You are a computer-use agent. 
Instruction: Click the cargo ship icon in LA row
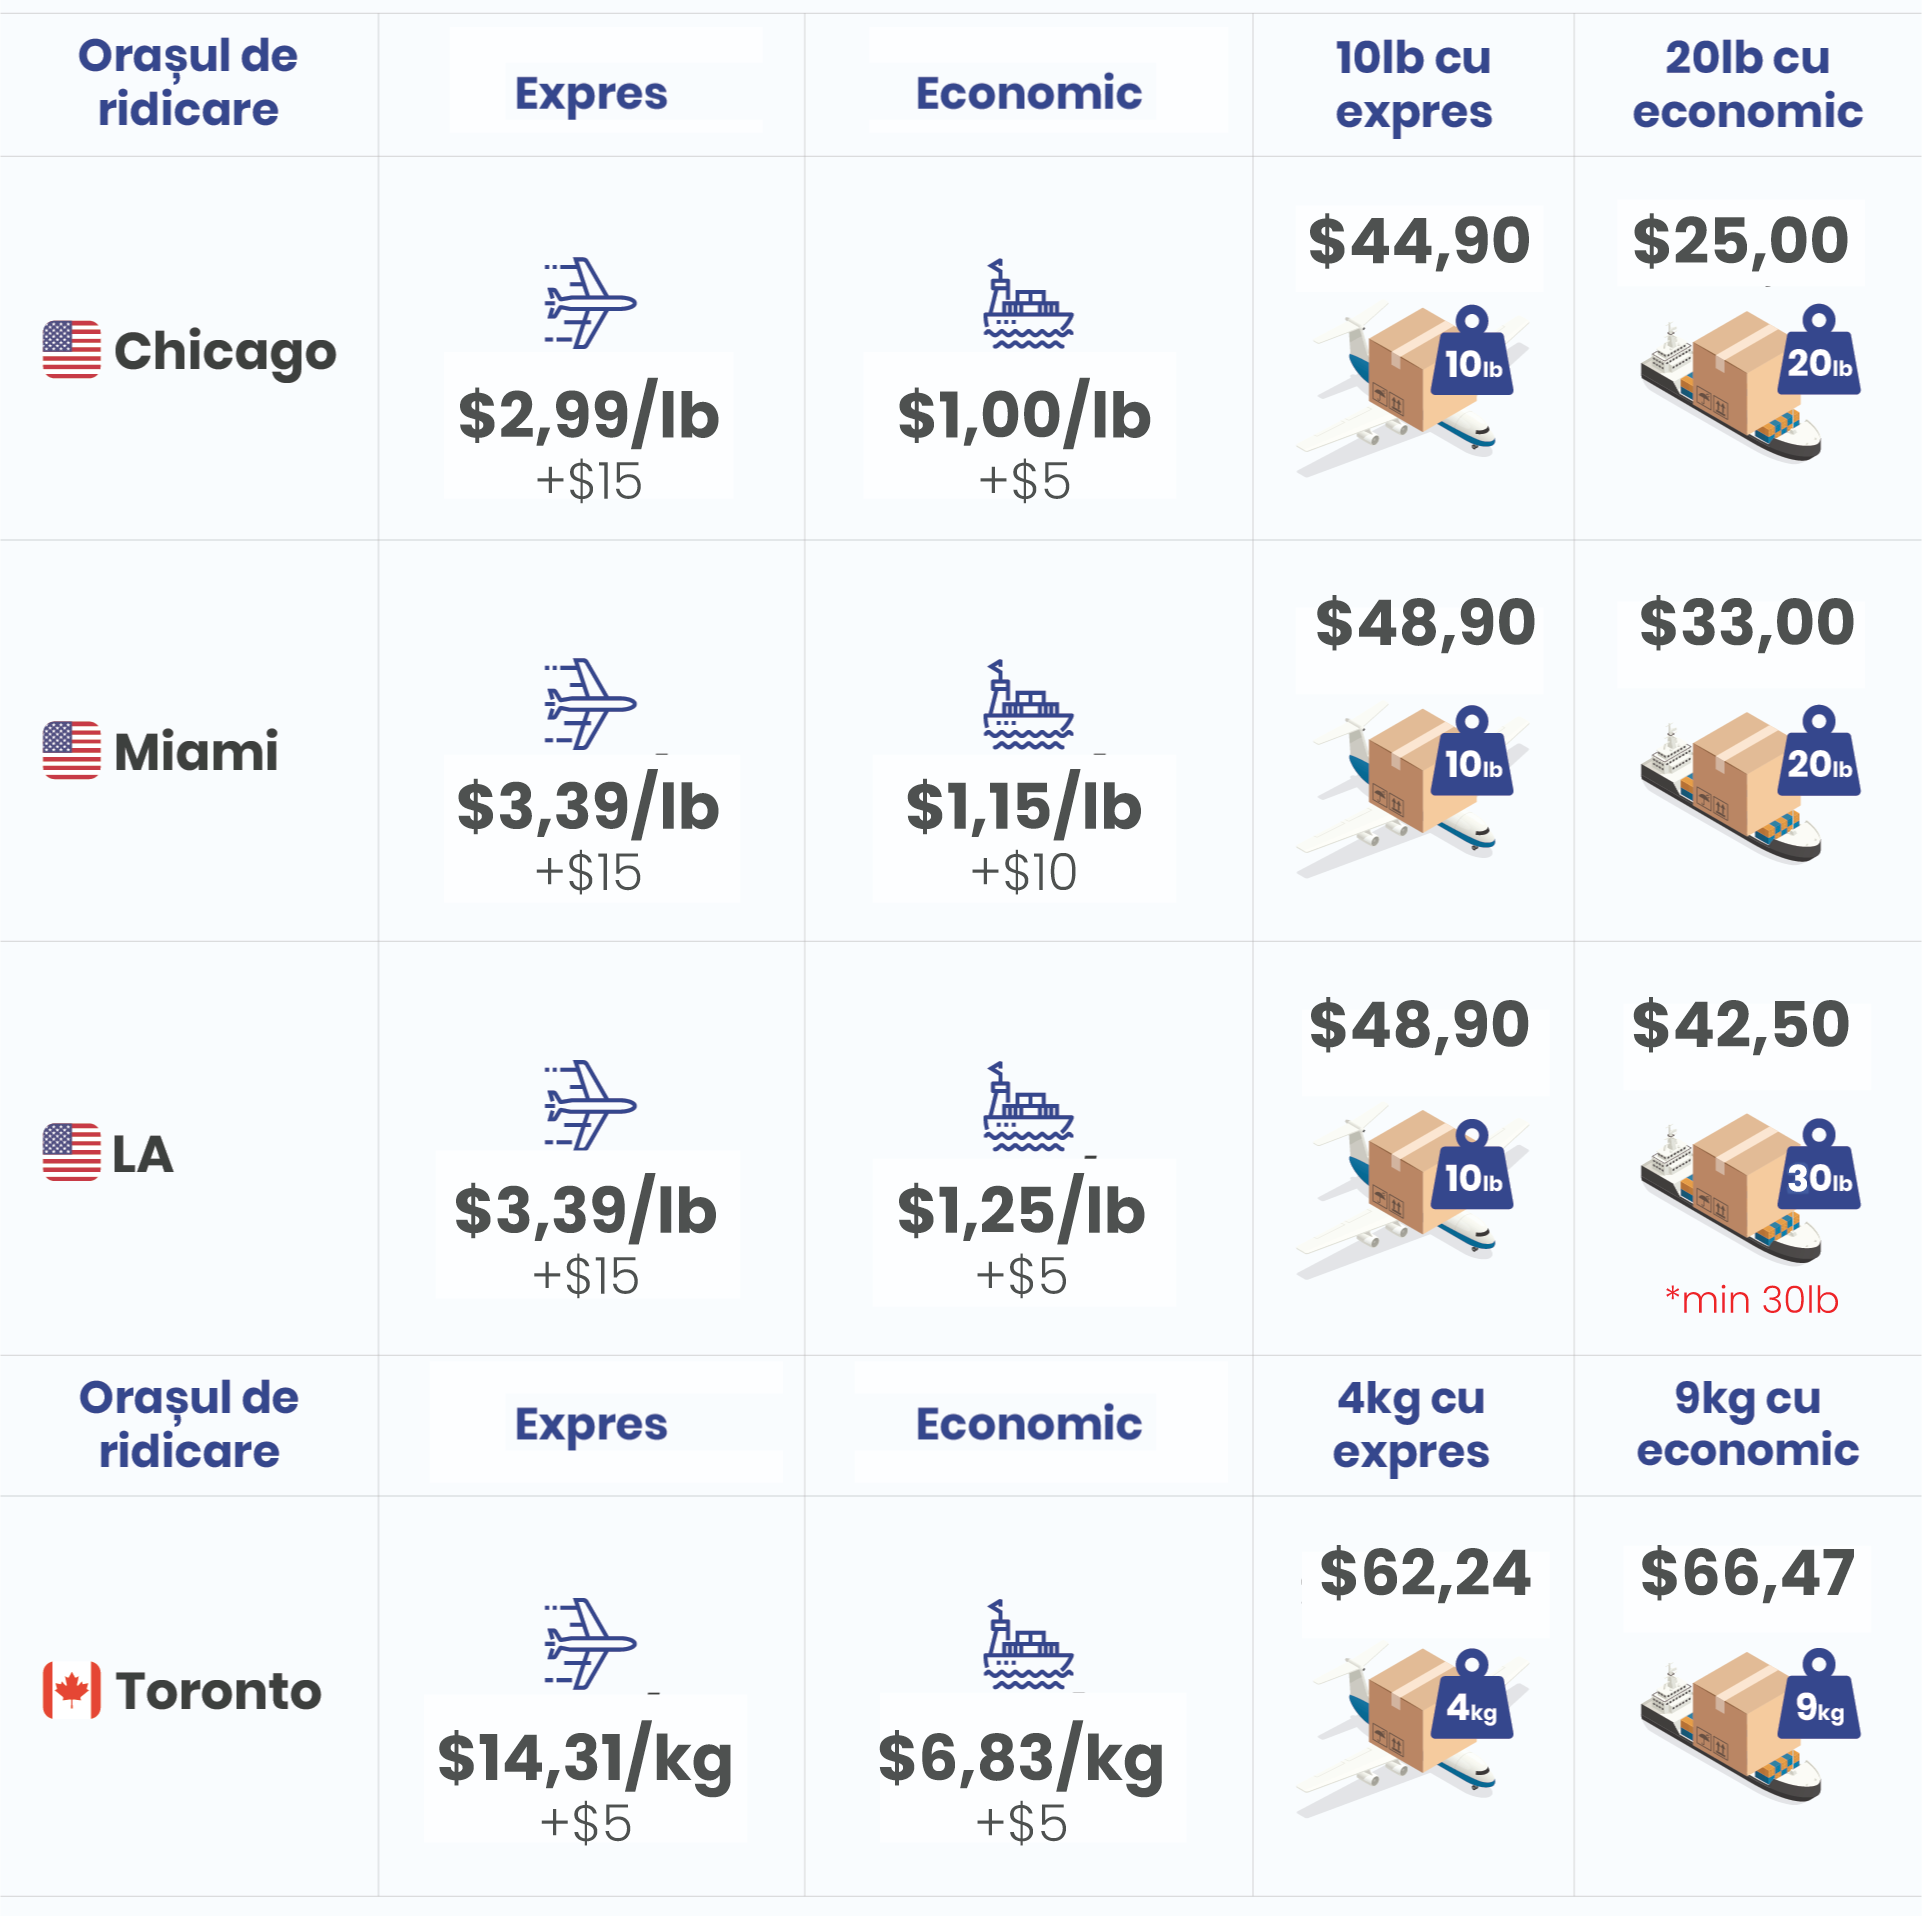1028,1105
